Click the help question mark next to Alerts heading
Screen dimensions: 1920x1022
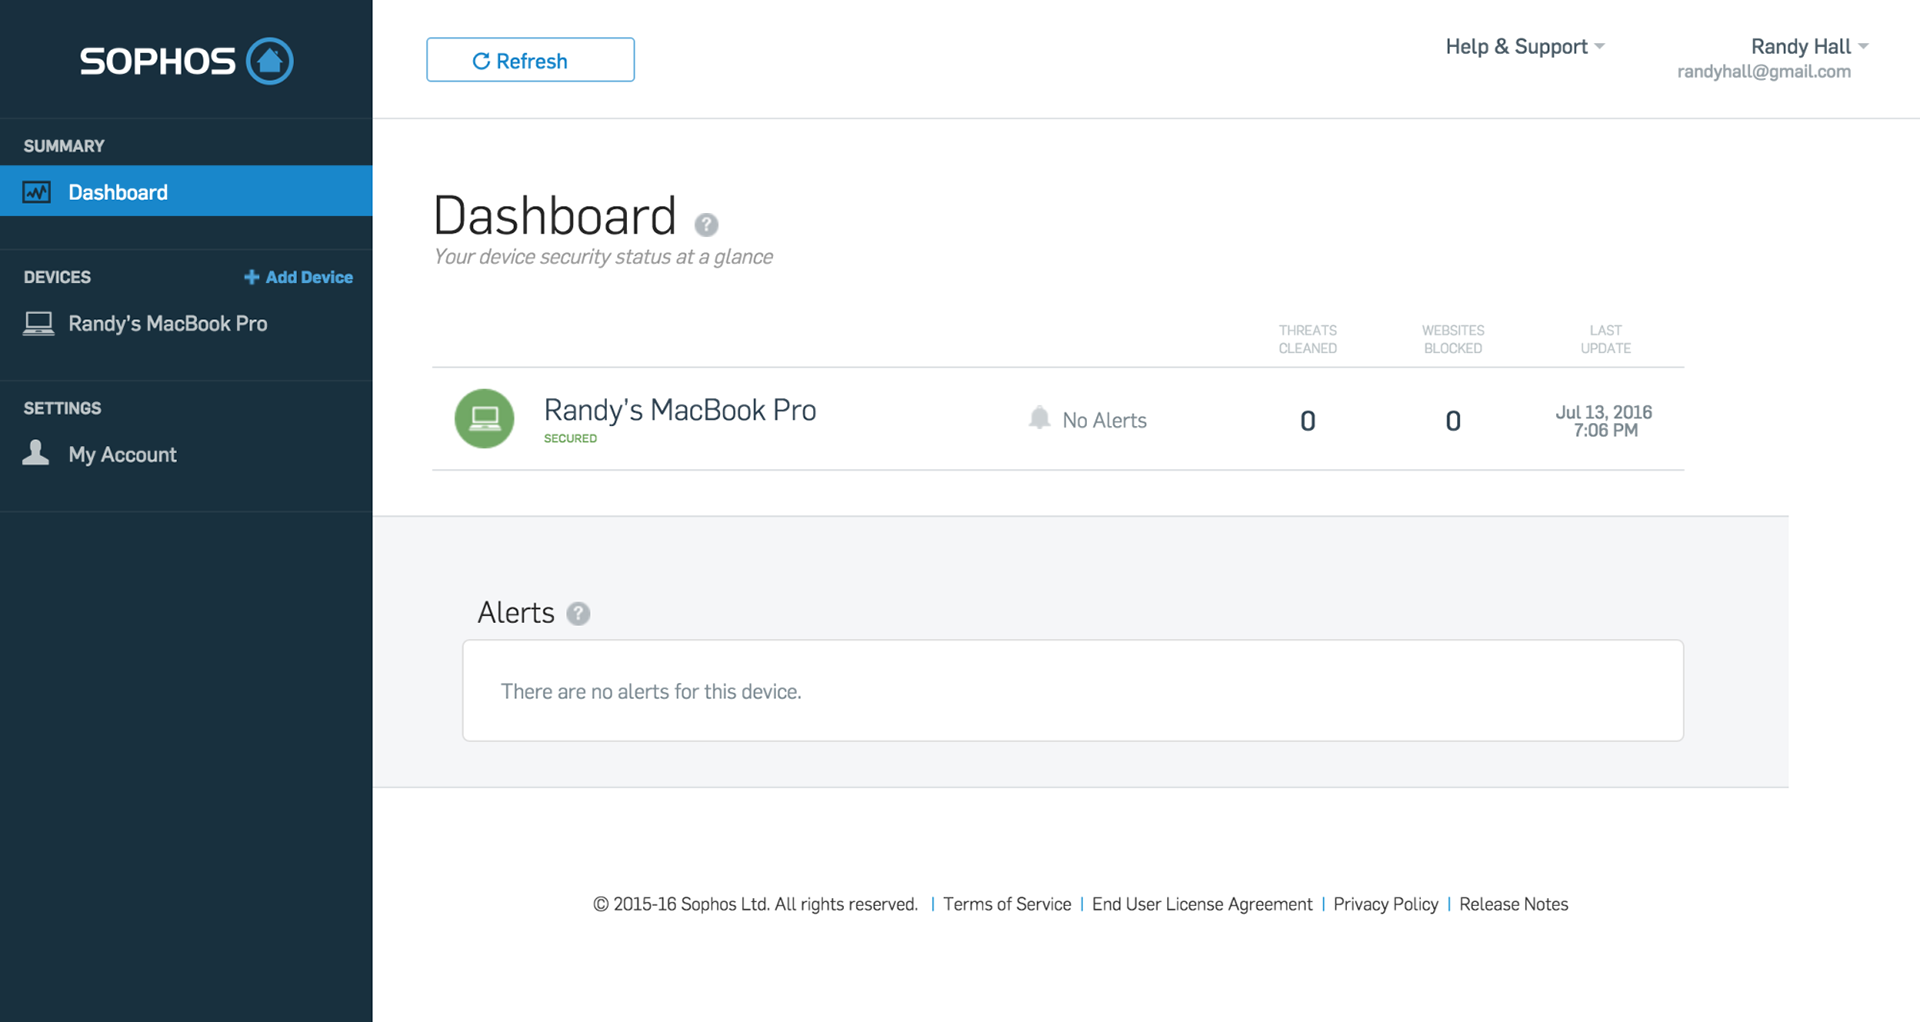click(578, 613)
